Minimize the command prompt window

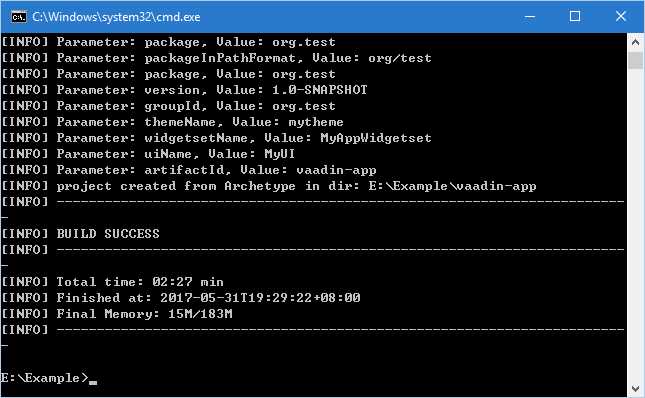530,17
